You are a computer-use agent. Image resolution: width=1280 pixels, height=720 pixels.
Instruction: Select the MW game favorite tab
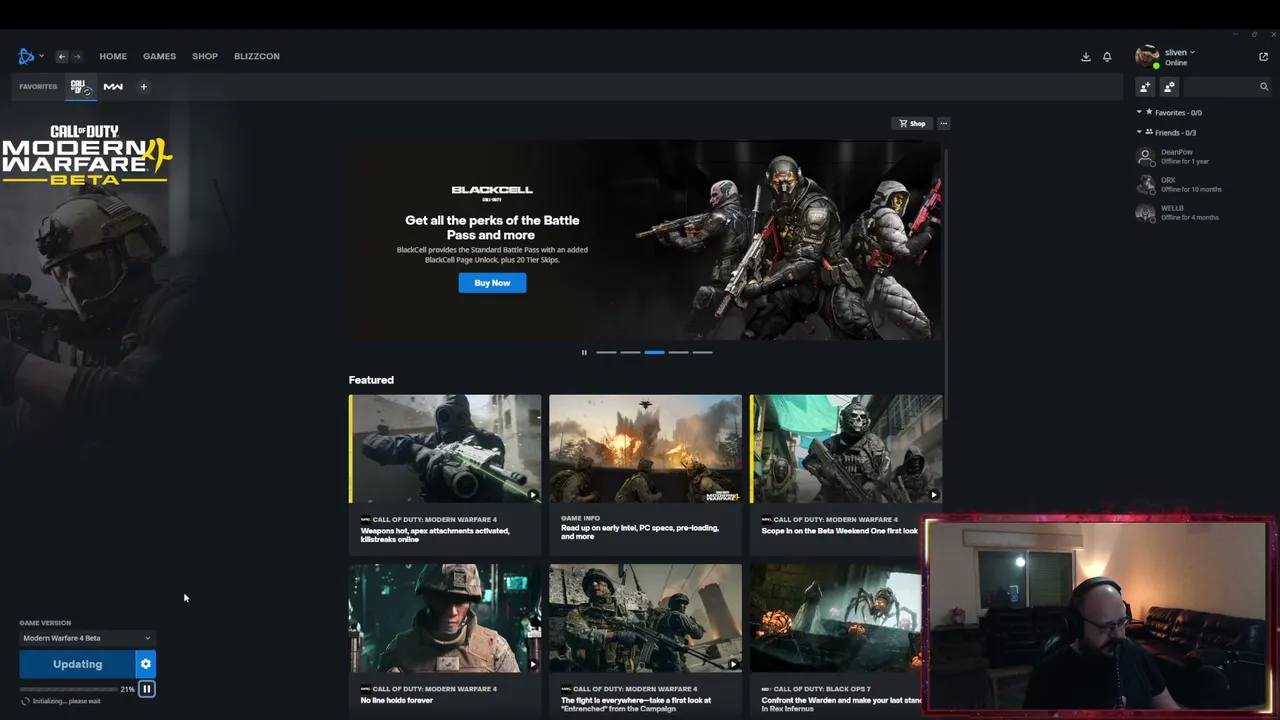pos(113,87)
